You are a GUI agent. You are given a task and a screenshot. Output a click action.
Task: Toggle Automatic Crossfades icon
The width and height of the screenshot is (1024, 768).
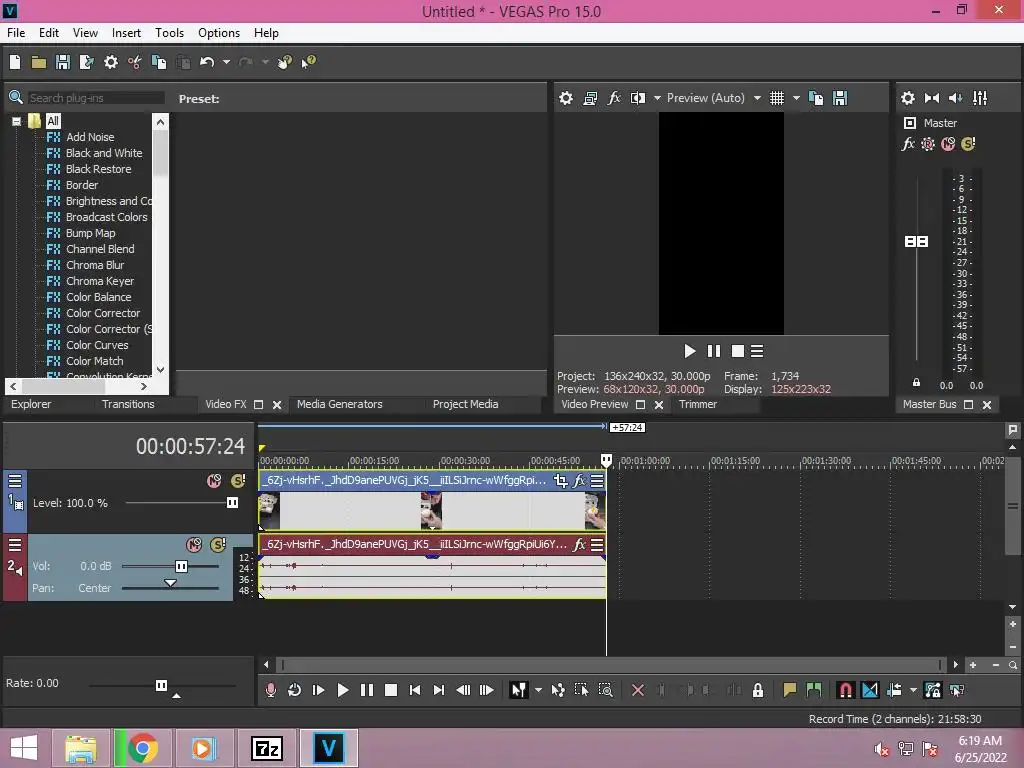870,690
